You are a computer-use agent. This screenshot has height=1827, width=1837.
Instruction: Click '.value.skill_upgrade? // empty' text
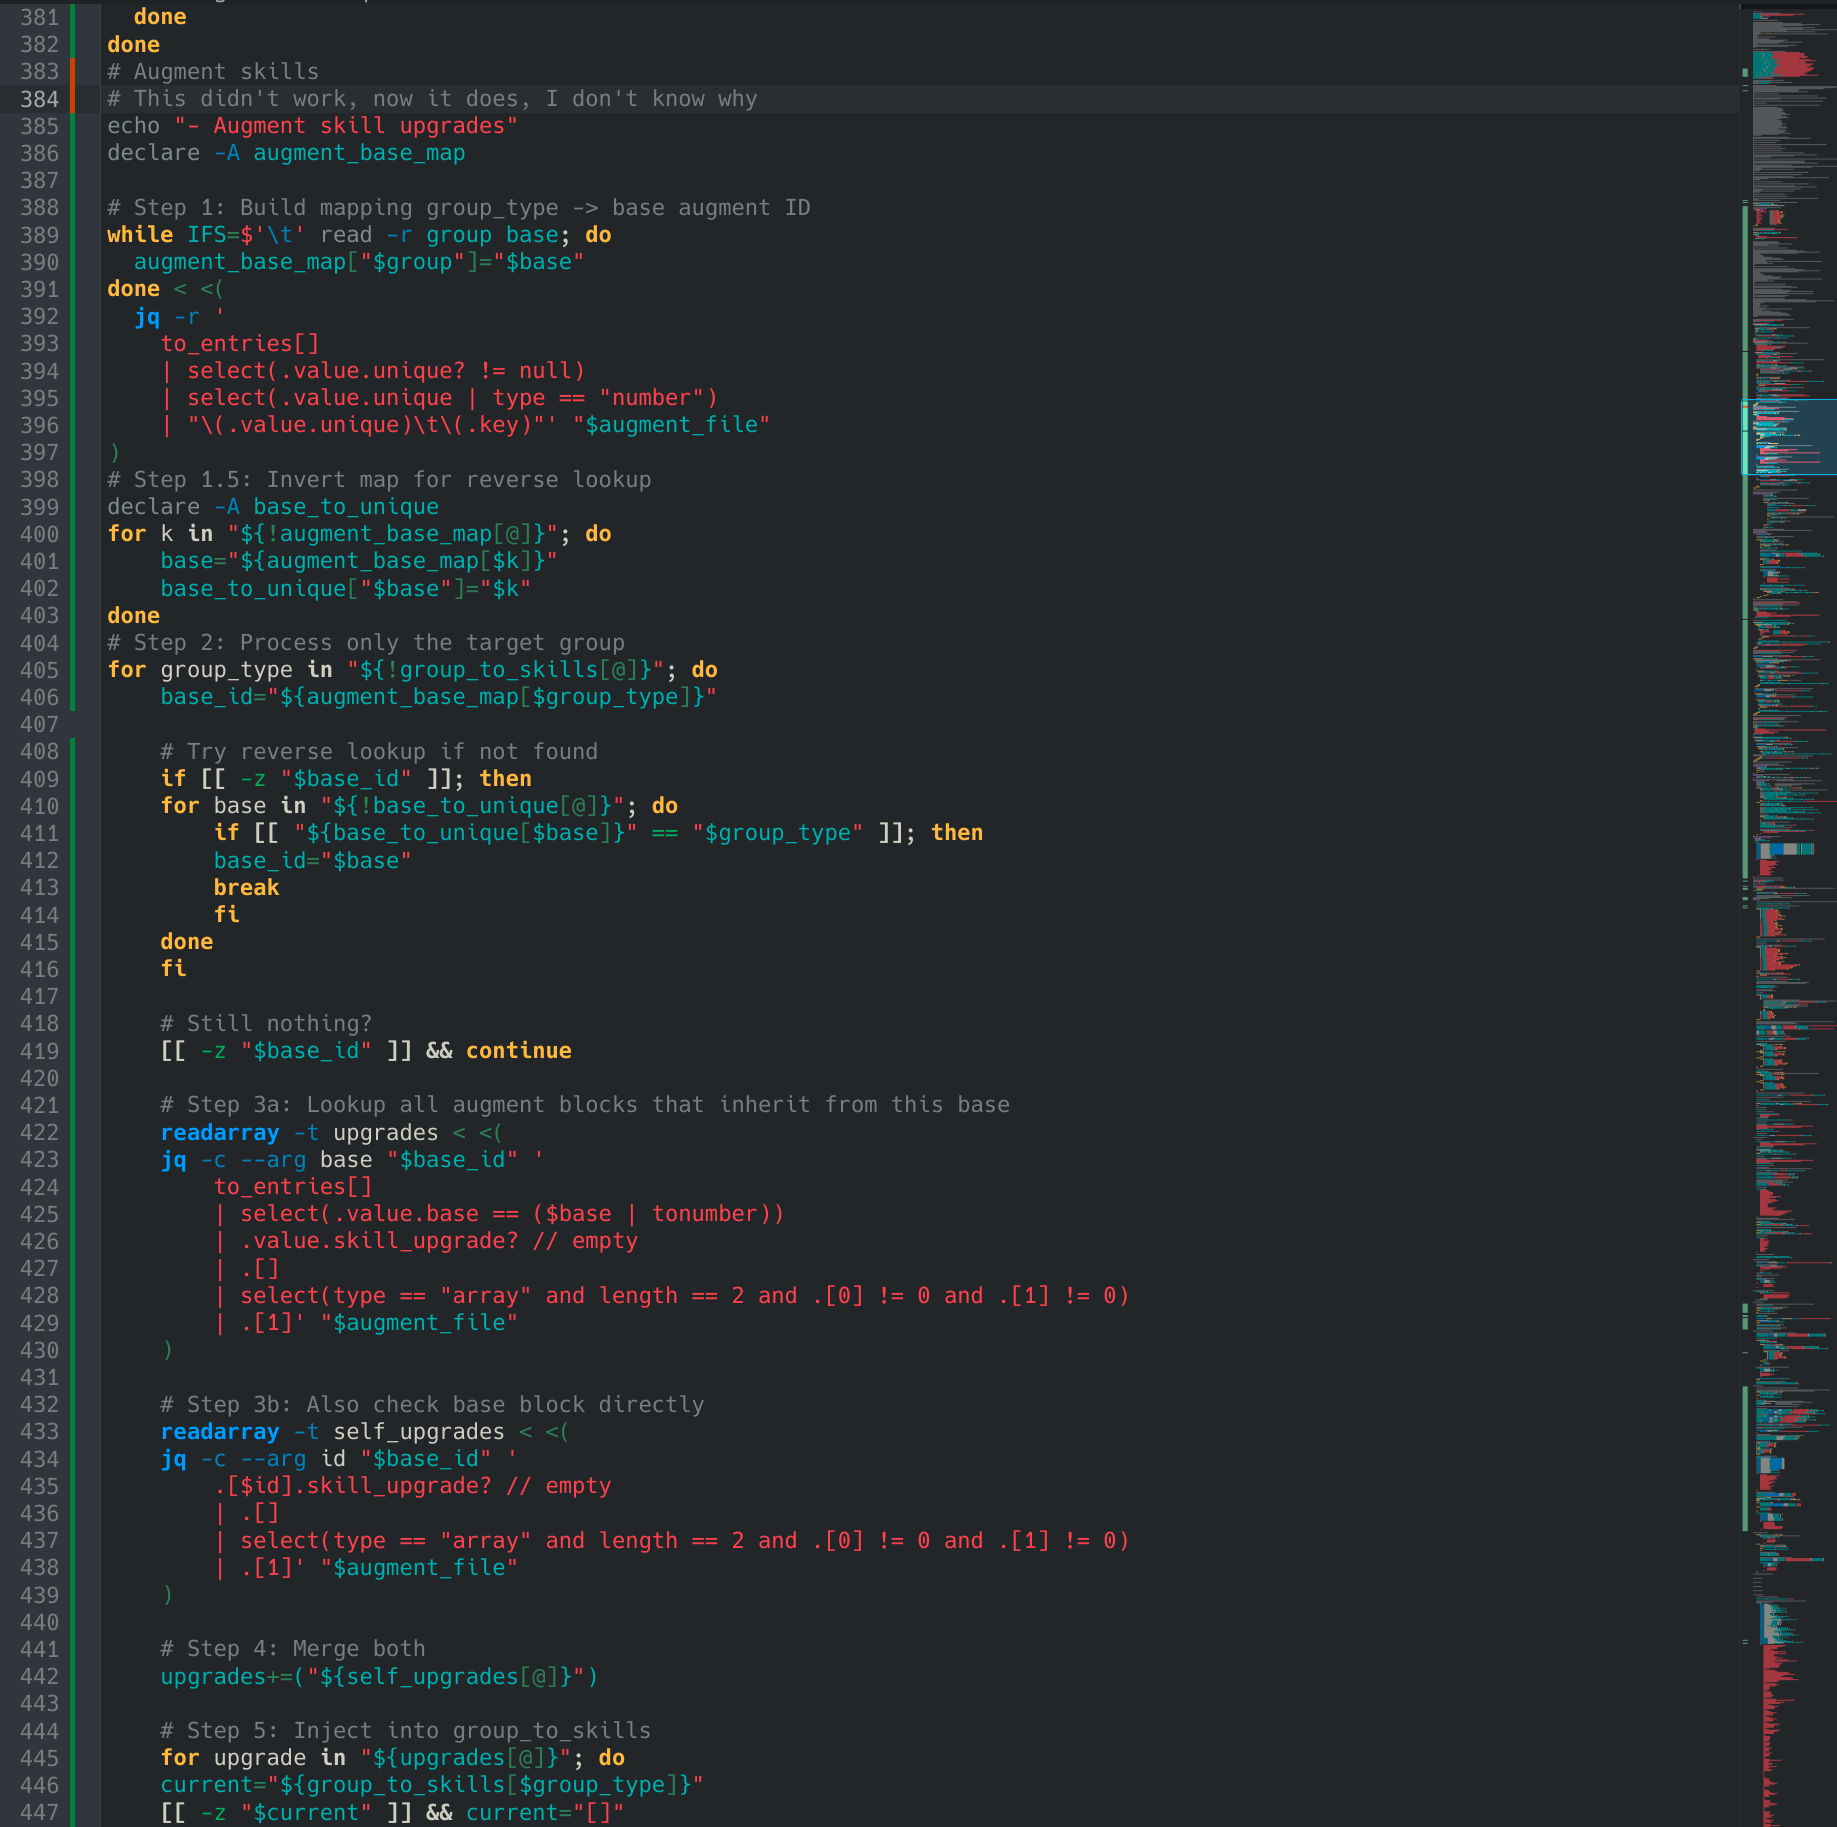pos(439,1241)
